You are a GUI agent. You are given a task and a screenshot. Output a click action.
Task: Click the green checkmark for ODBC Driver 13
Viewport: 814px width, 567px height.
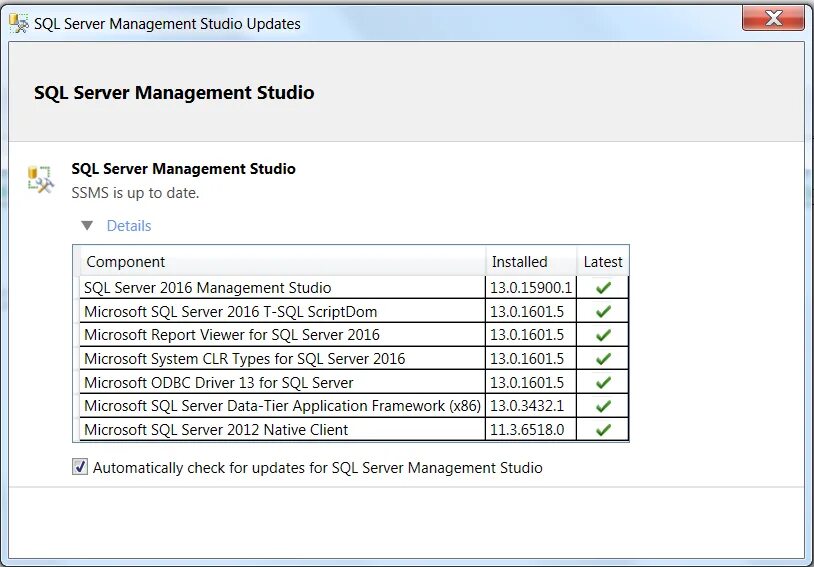[x=603, y=382]
